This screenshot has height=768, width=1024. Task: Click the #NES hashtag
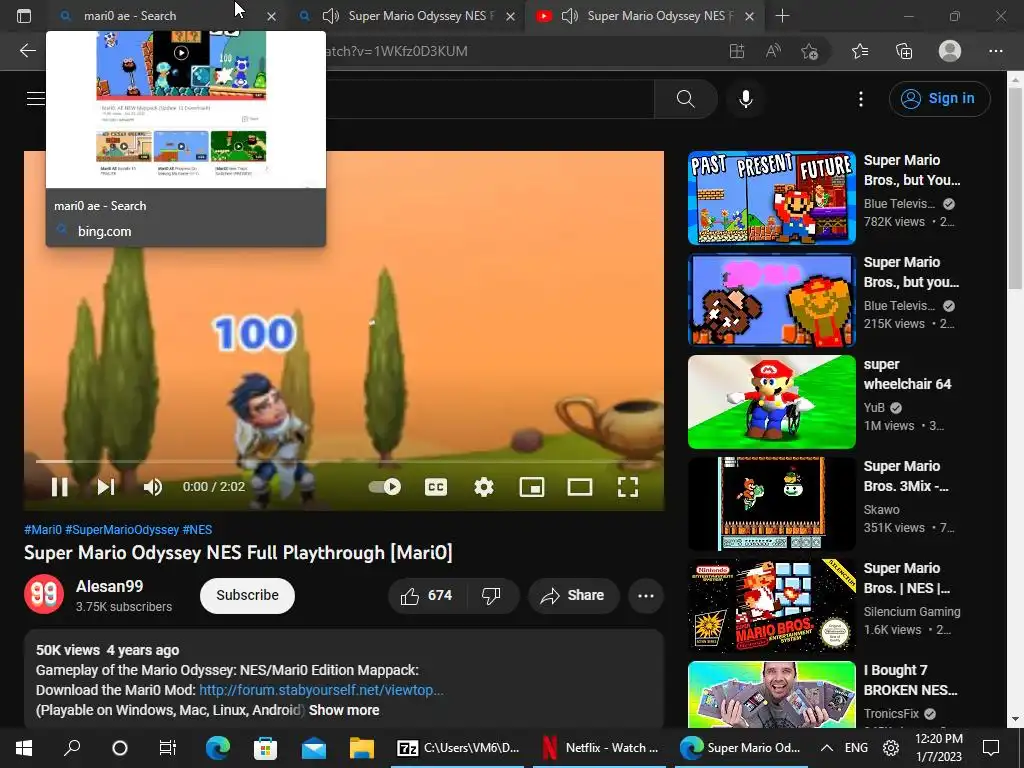[197, 530]
